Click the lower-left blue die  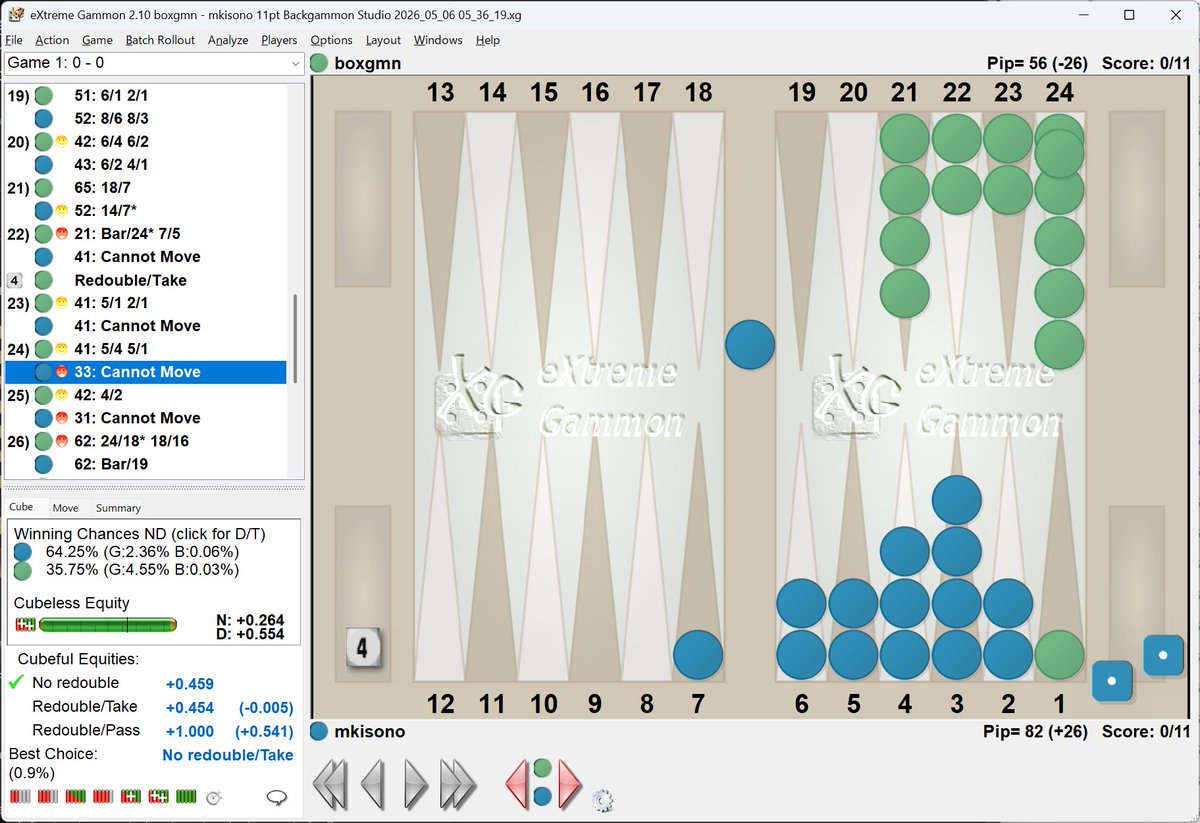coord(1112,681)
